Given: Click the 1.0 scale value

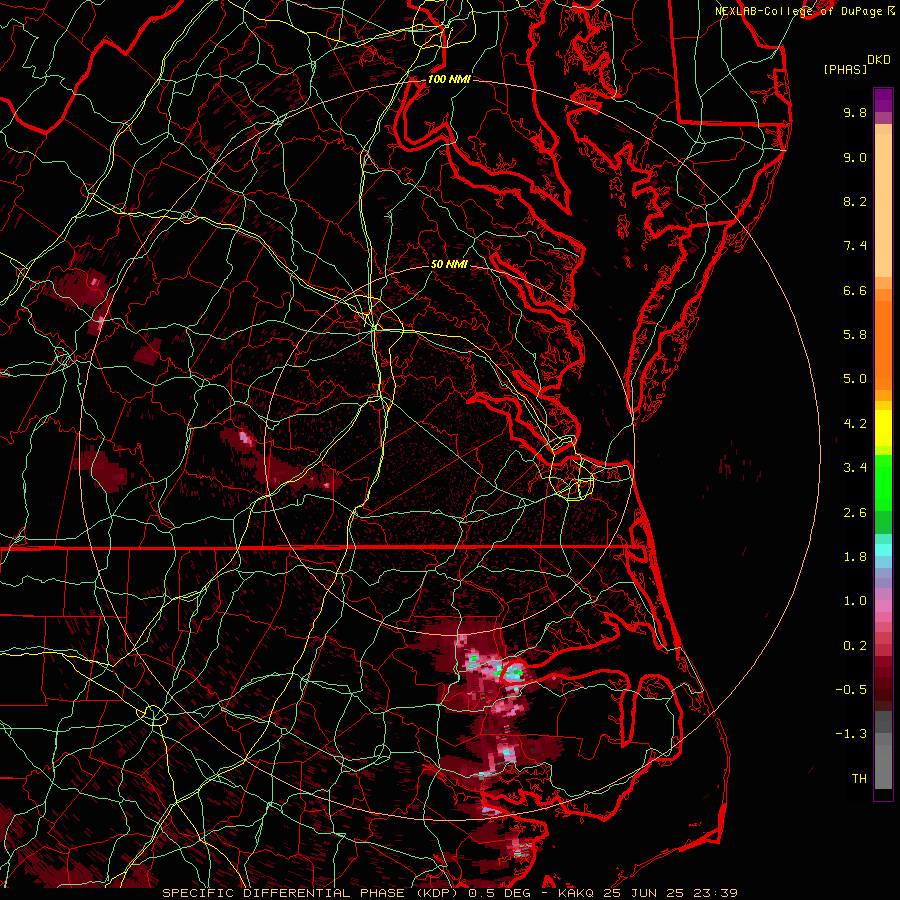Looking at the screenshot, I should coord(855,601).
